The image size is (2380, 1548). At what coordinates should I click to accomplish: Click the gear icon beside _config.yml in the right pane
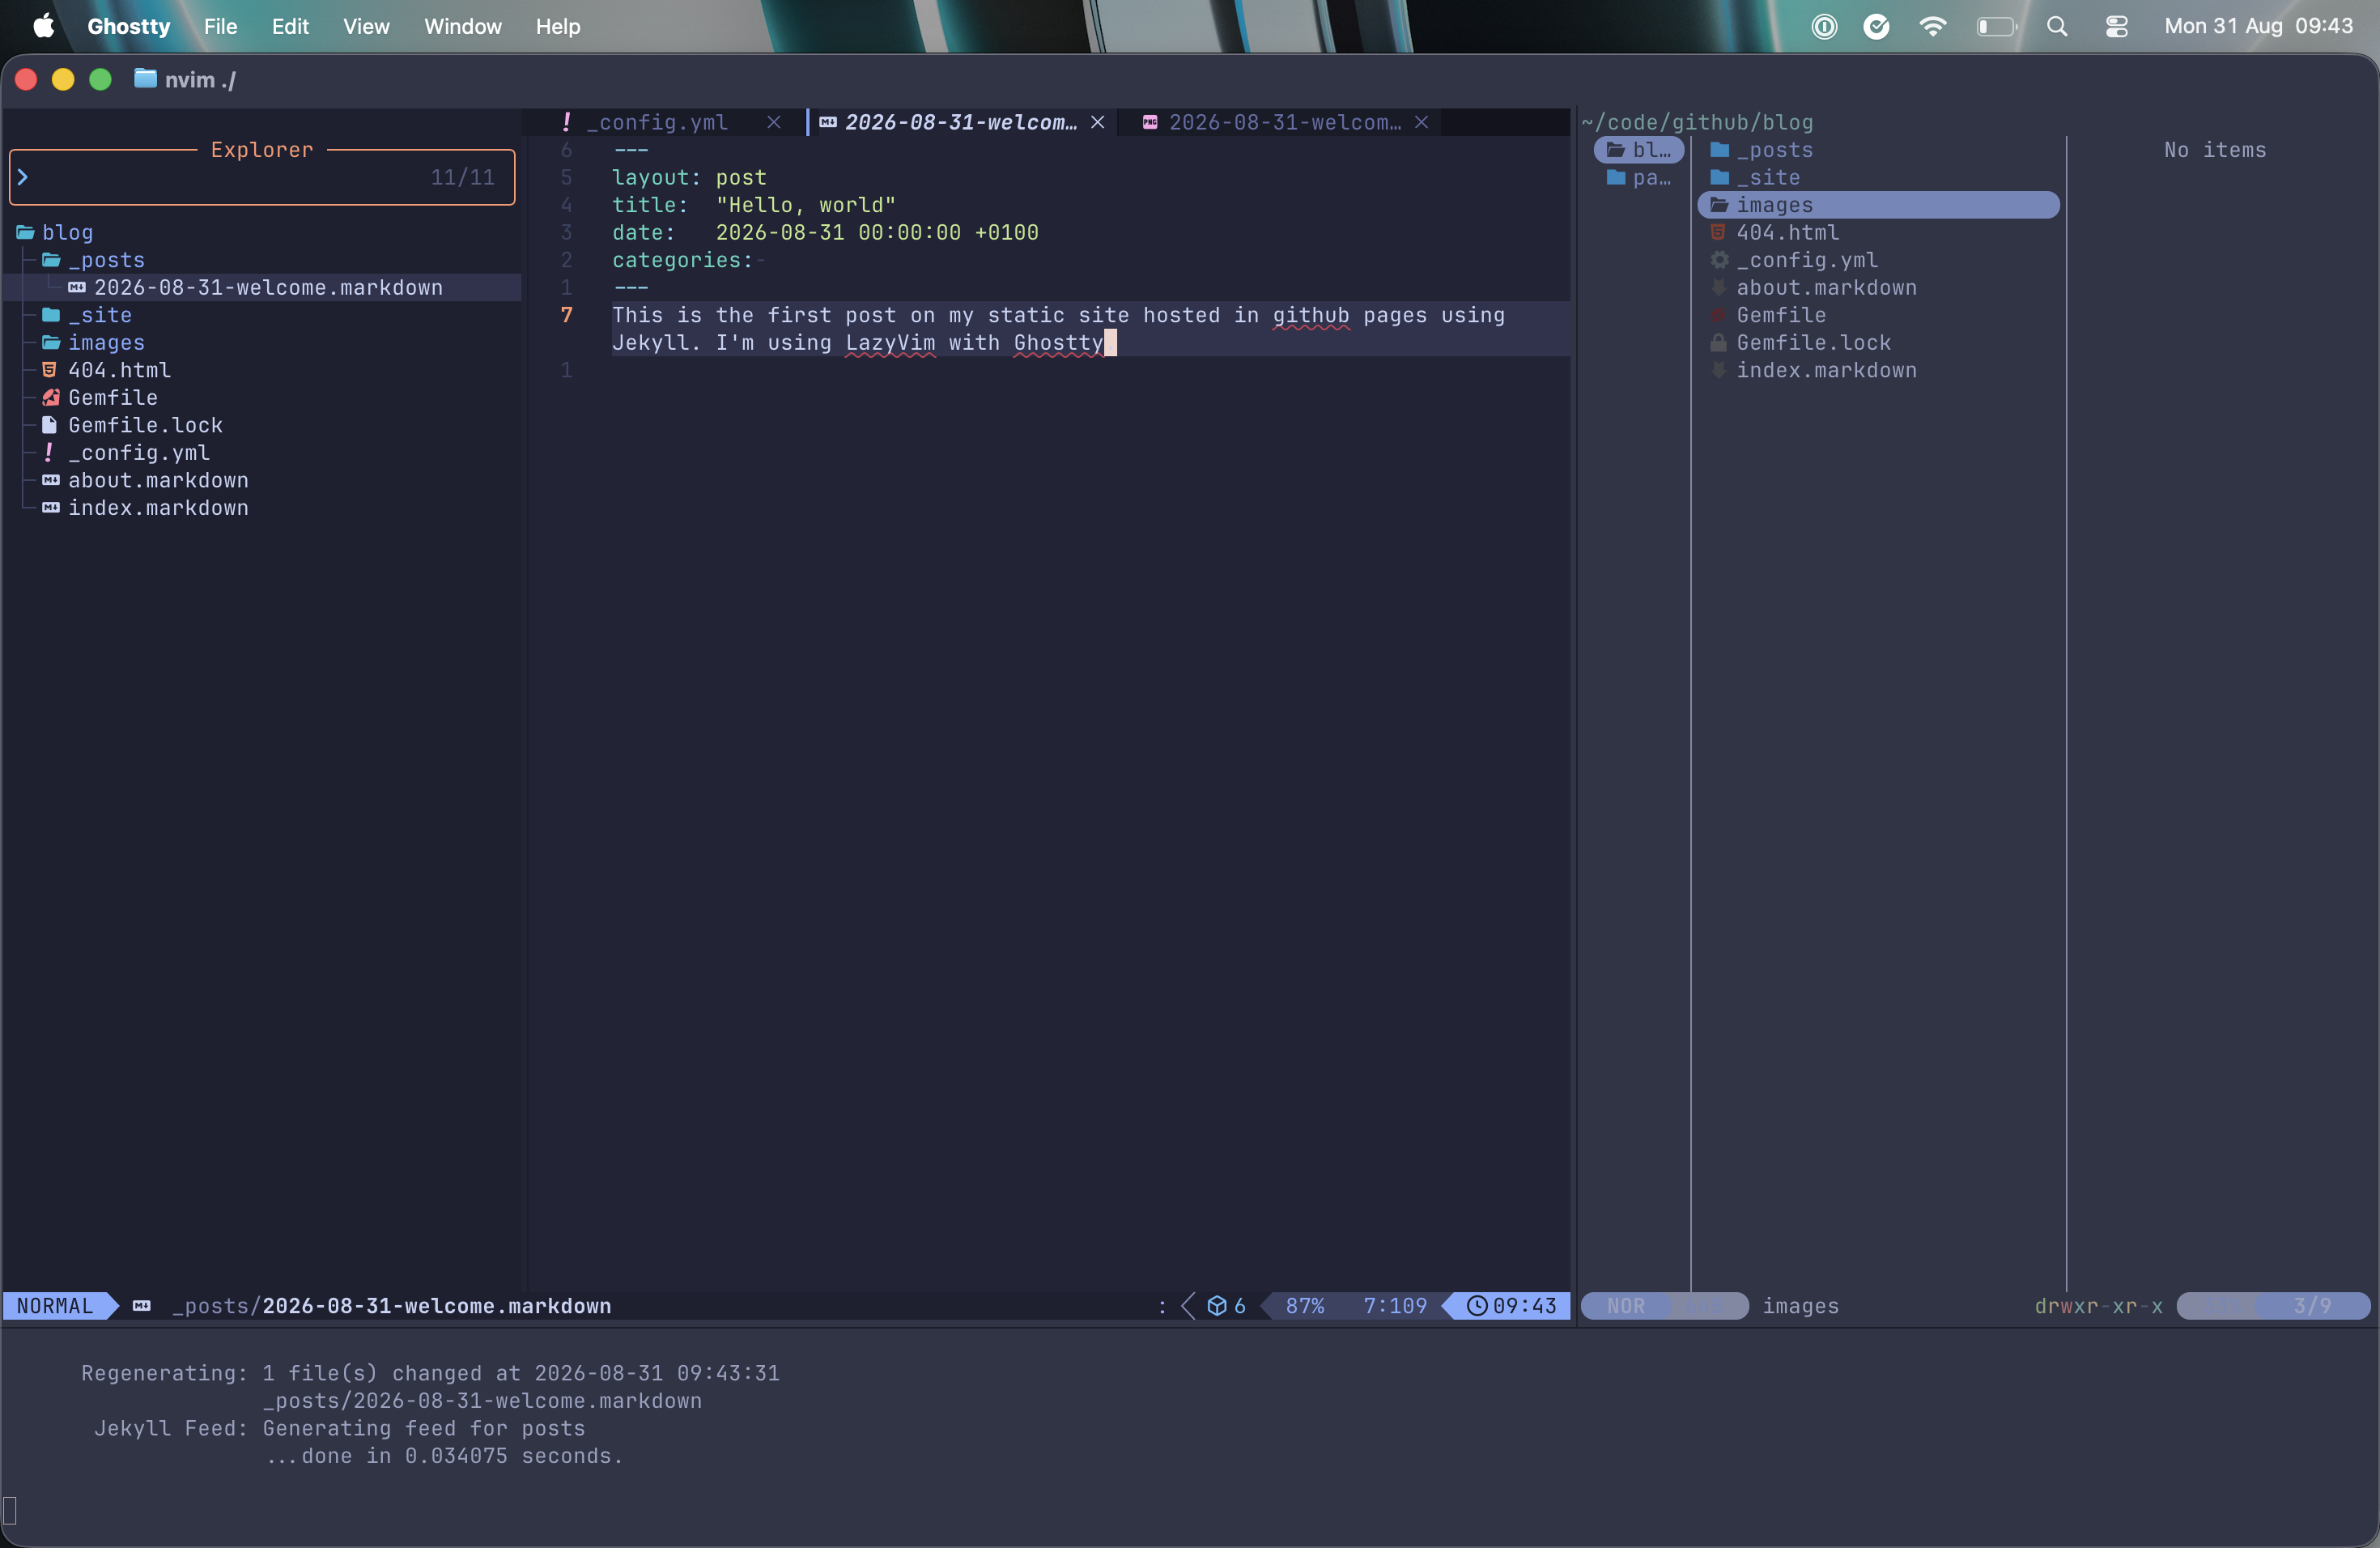click(1719, 260)
